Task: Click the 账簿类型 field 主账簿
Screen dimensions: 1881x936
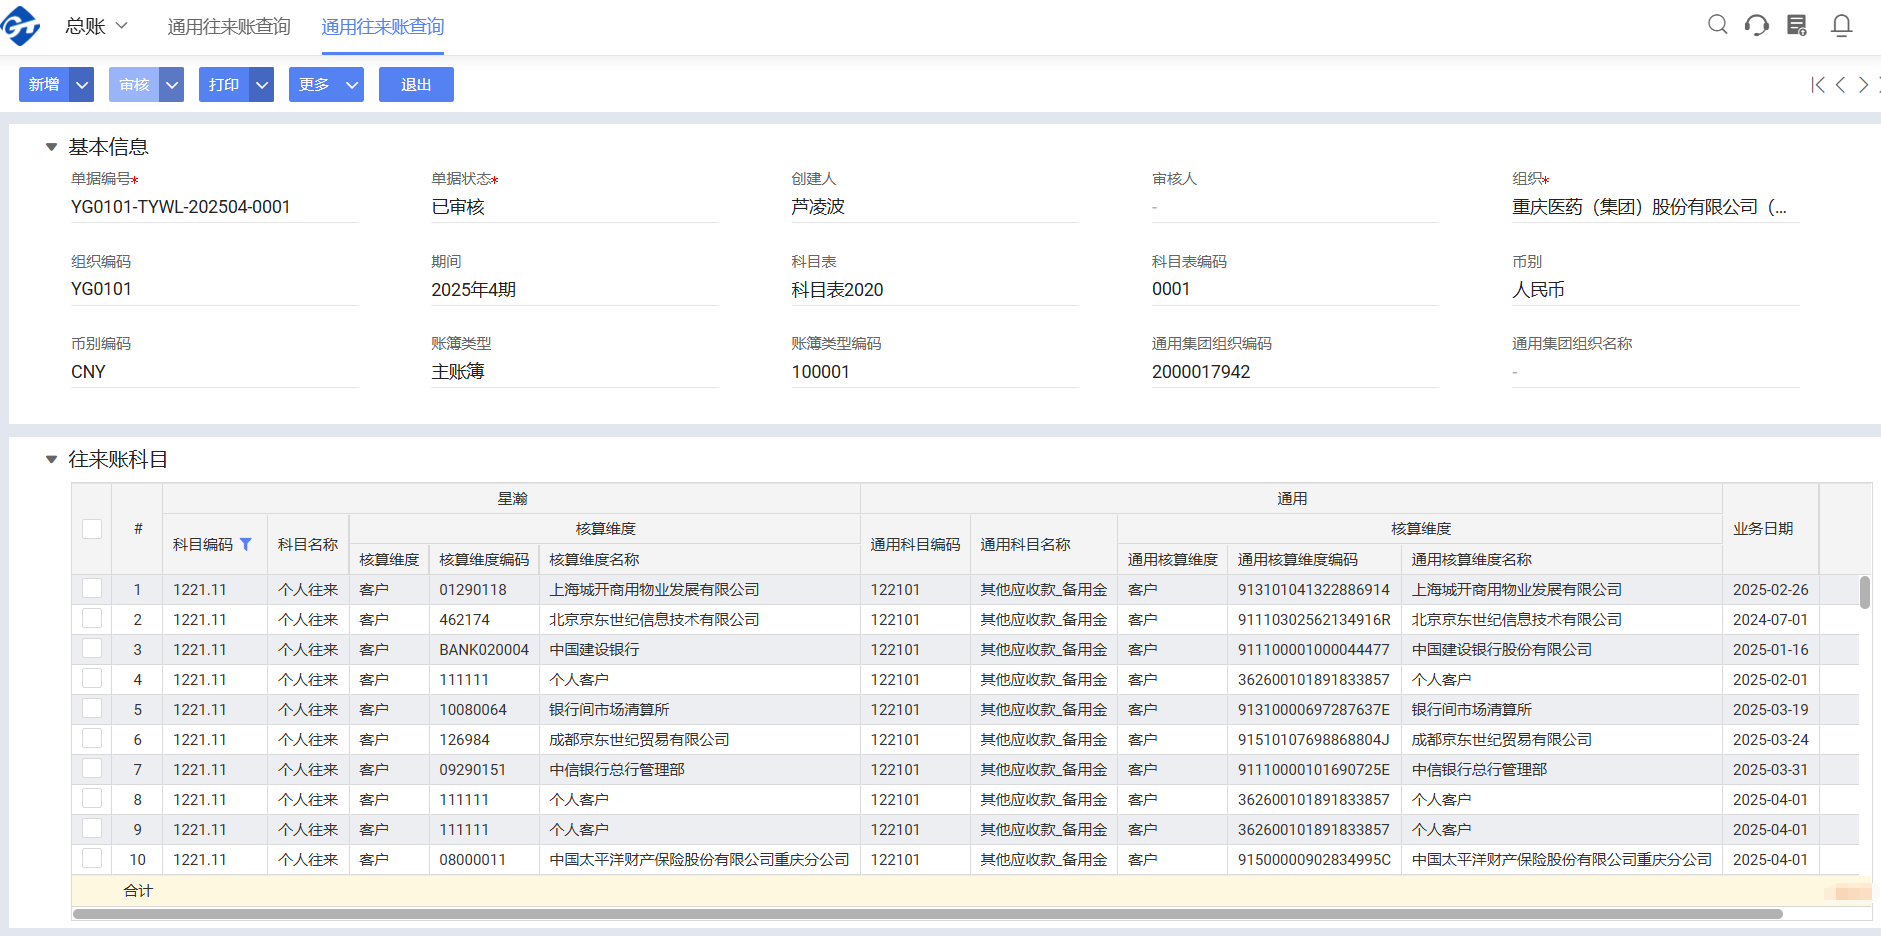Action: (x=575, y=372)
